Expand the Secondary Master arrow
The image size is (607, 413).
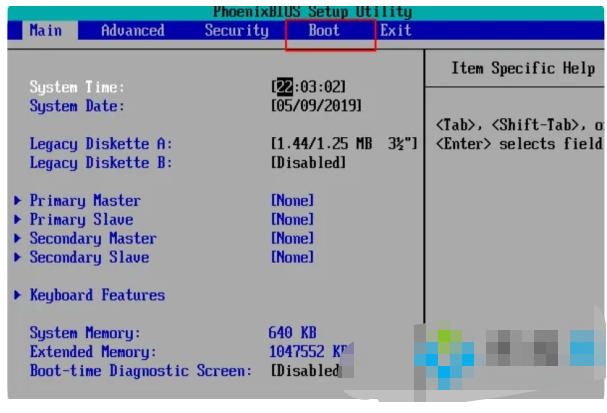coord(18,239)
